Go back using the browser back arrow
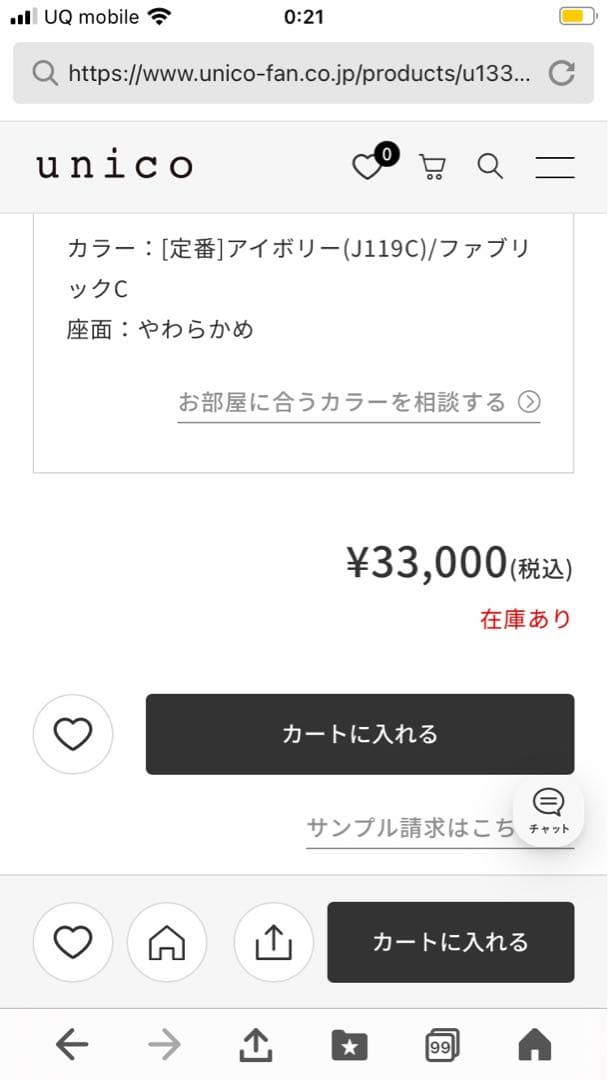608x1080 pixels. click(71, 1044)
